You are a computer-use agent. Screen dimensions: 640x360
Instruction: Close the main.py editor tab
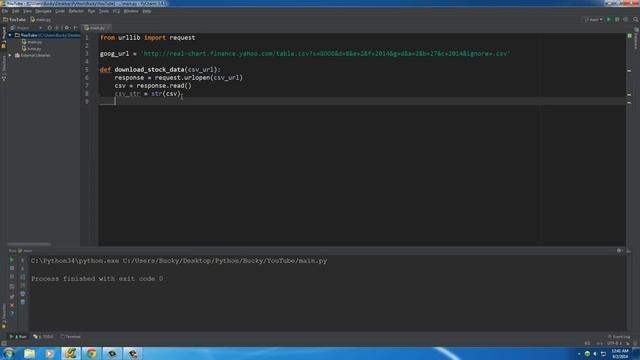(x=108, y=28)
